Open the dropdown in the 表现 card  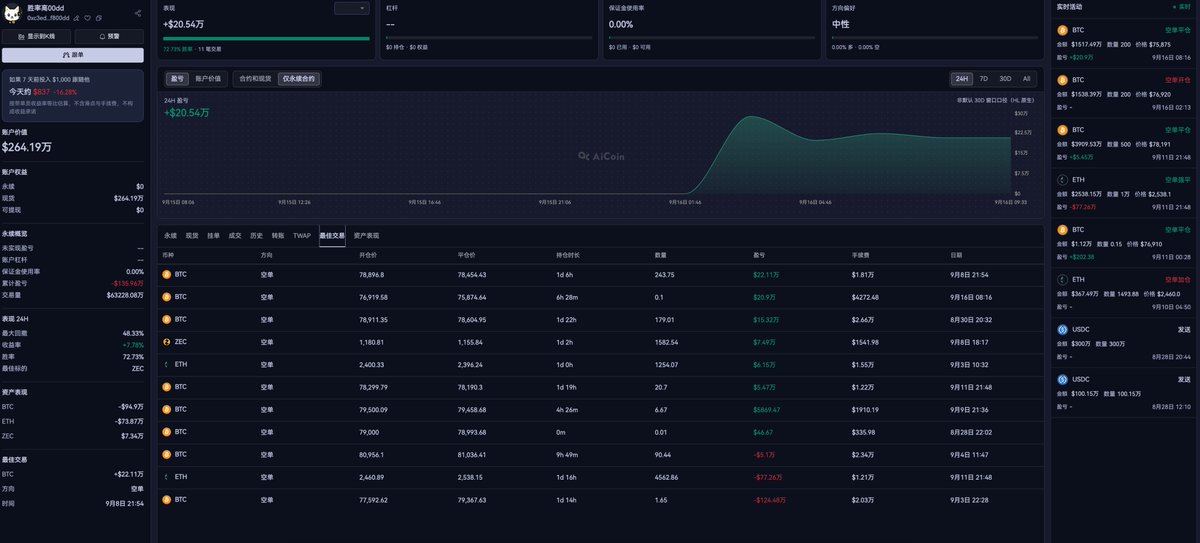tap(351, 8)
